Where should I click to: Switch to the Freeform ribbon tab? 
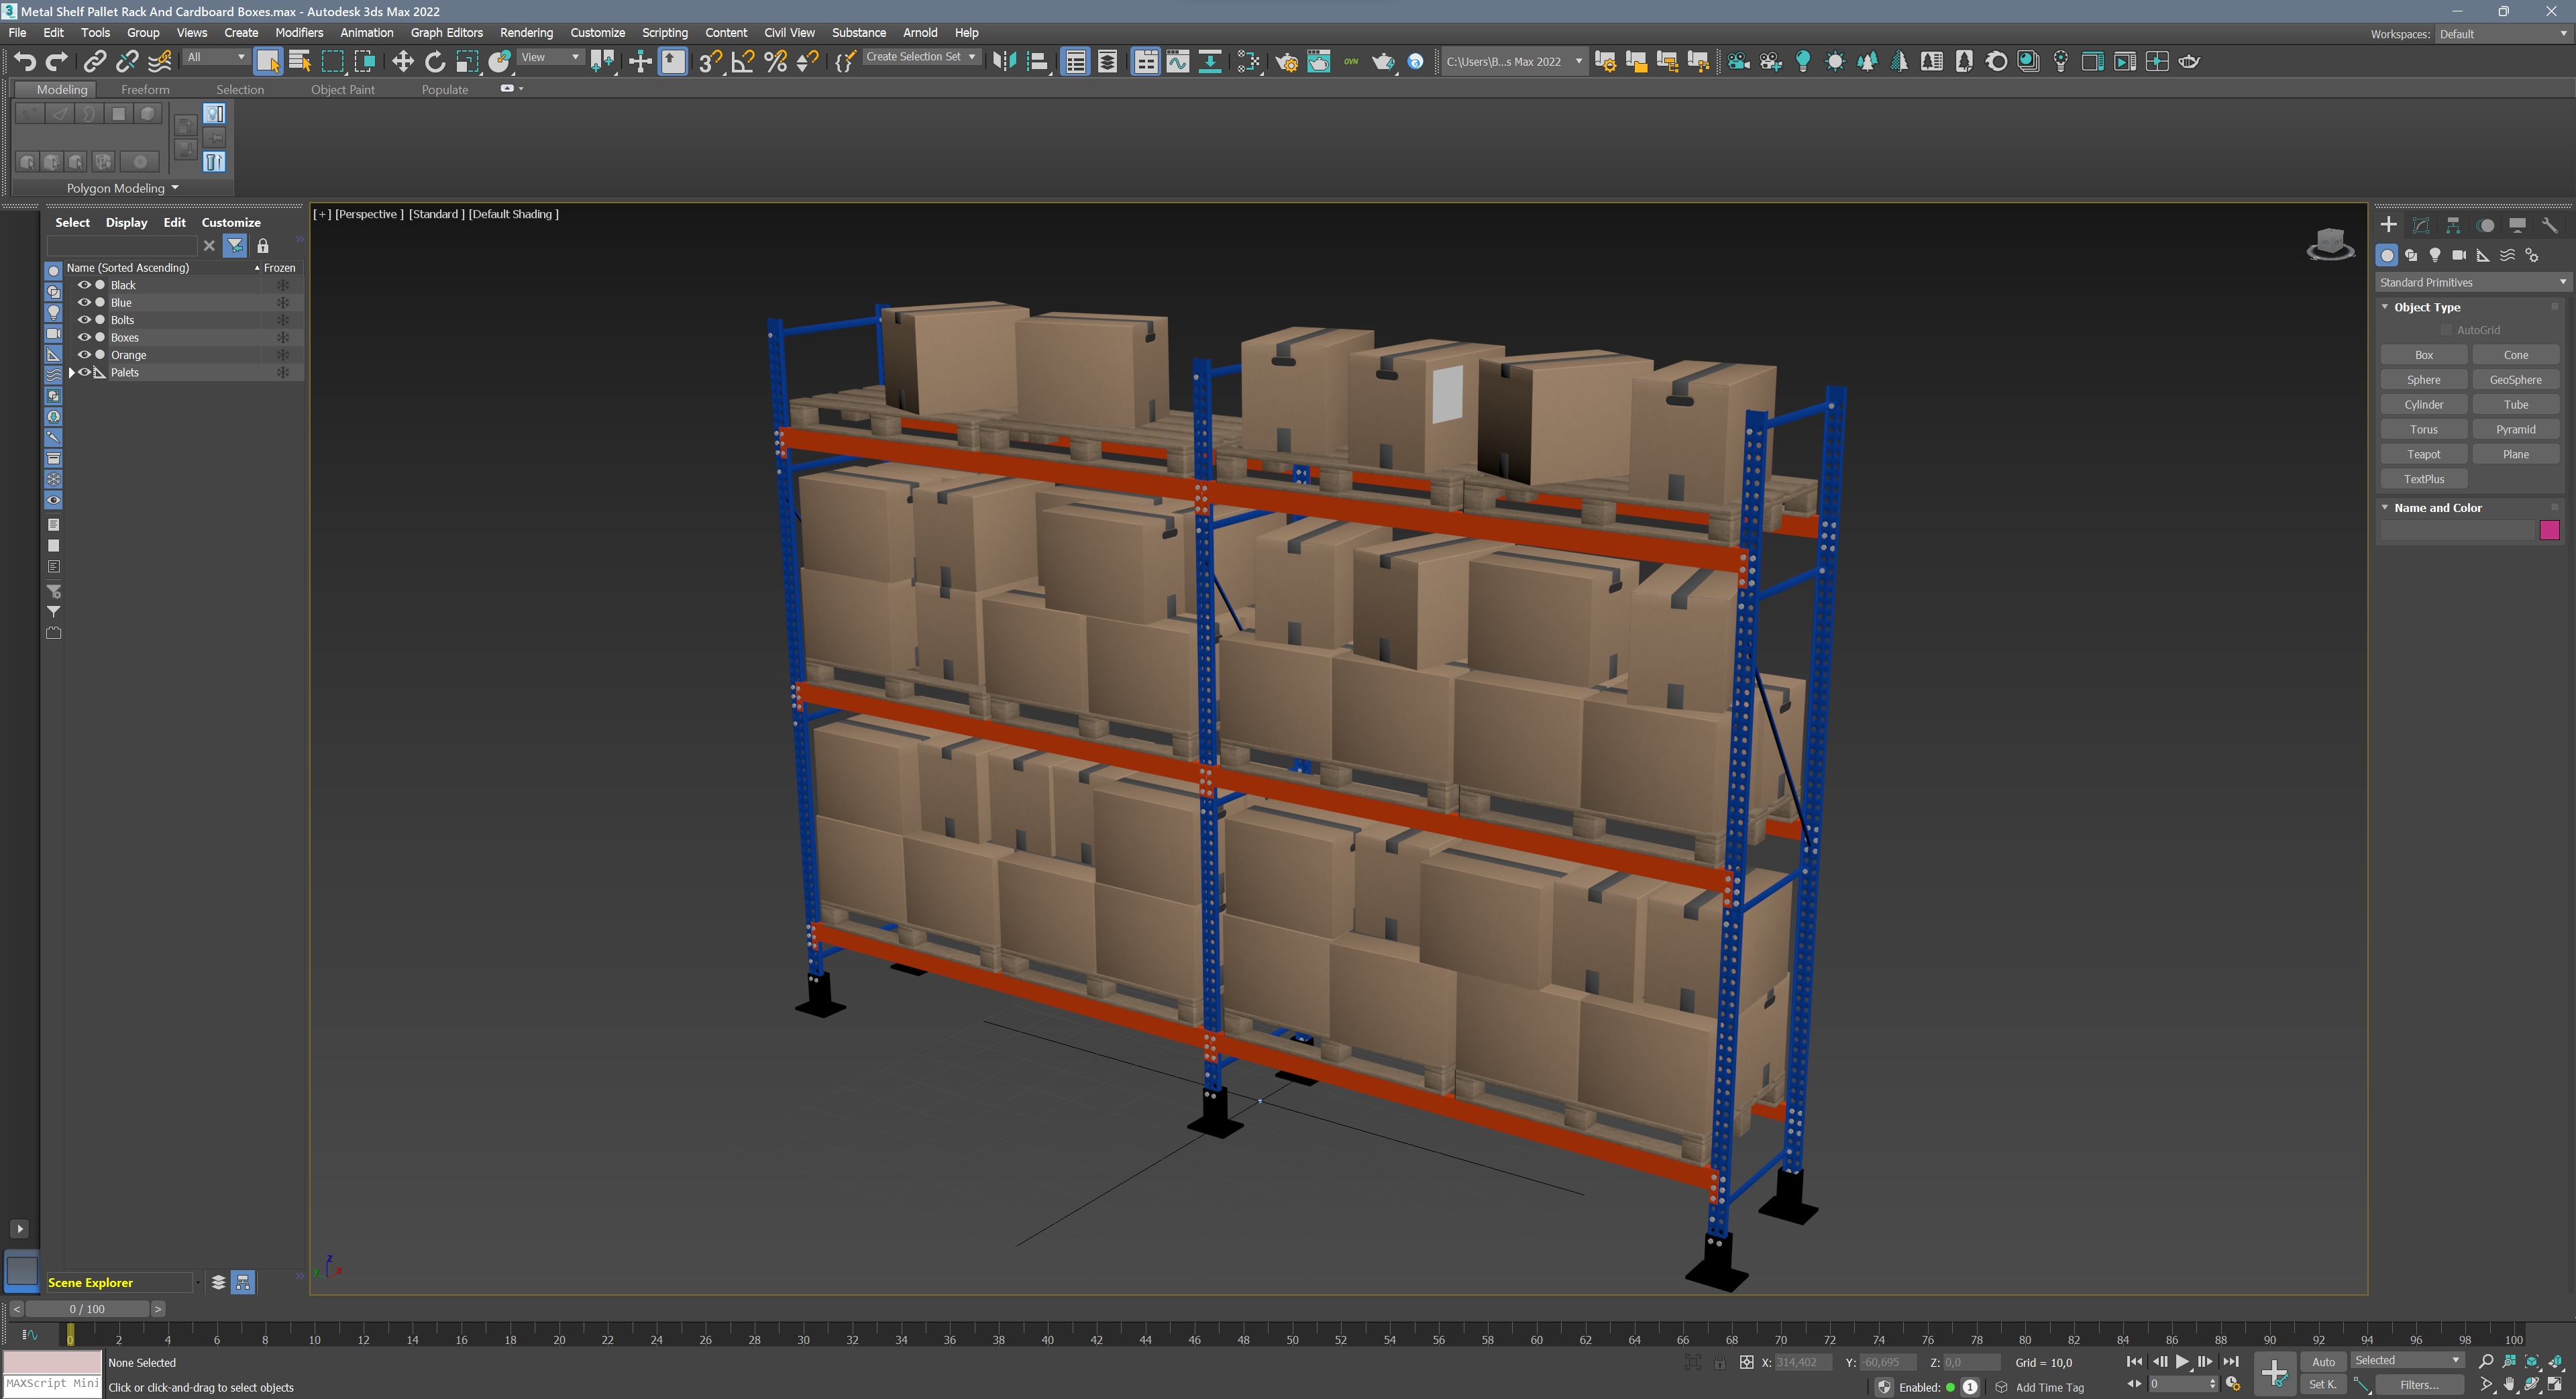point(145,89)
